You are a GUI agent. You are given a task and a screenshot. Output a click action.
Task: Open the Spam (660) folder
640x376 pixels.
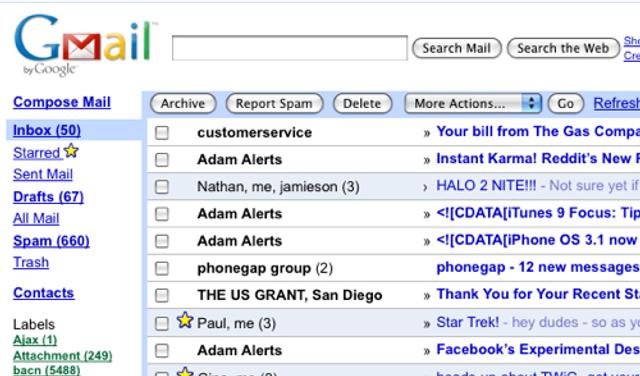pos(51,241)
